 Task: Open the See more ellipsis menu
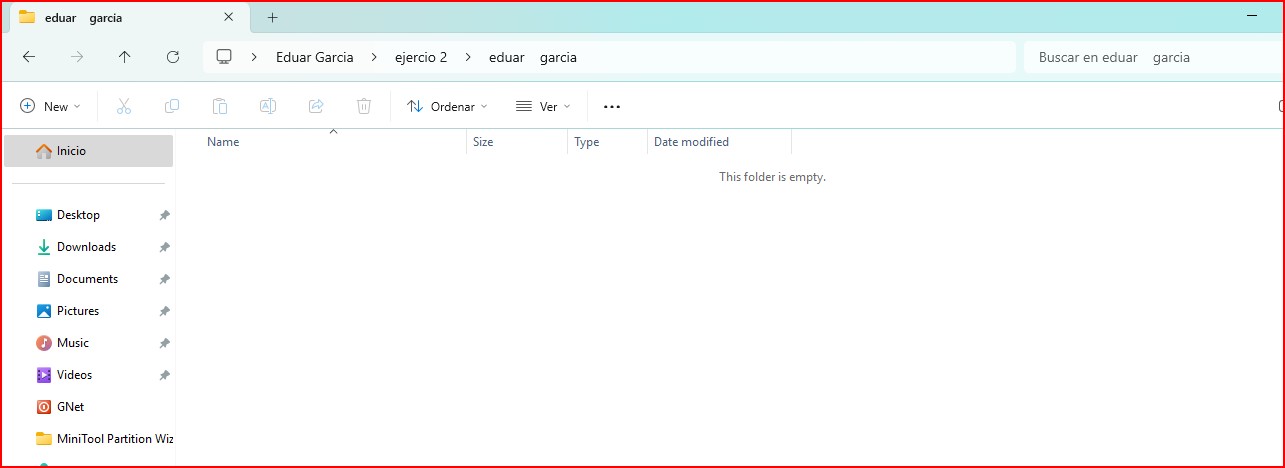pyautogui.click(x=612, y=106)
